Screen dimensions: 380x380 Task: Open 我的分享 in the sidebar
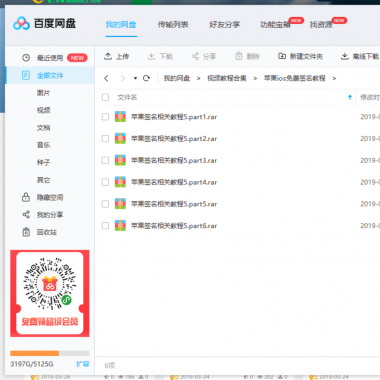tap(50, 215)
